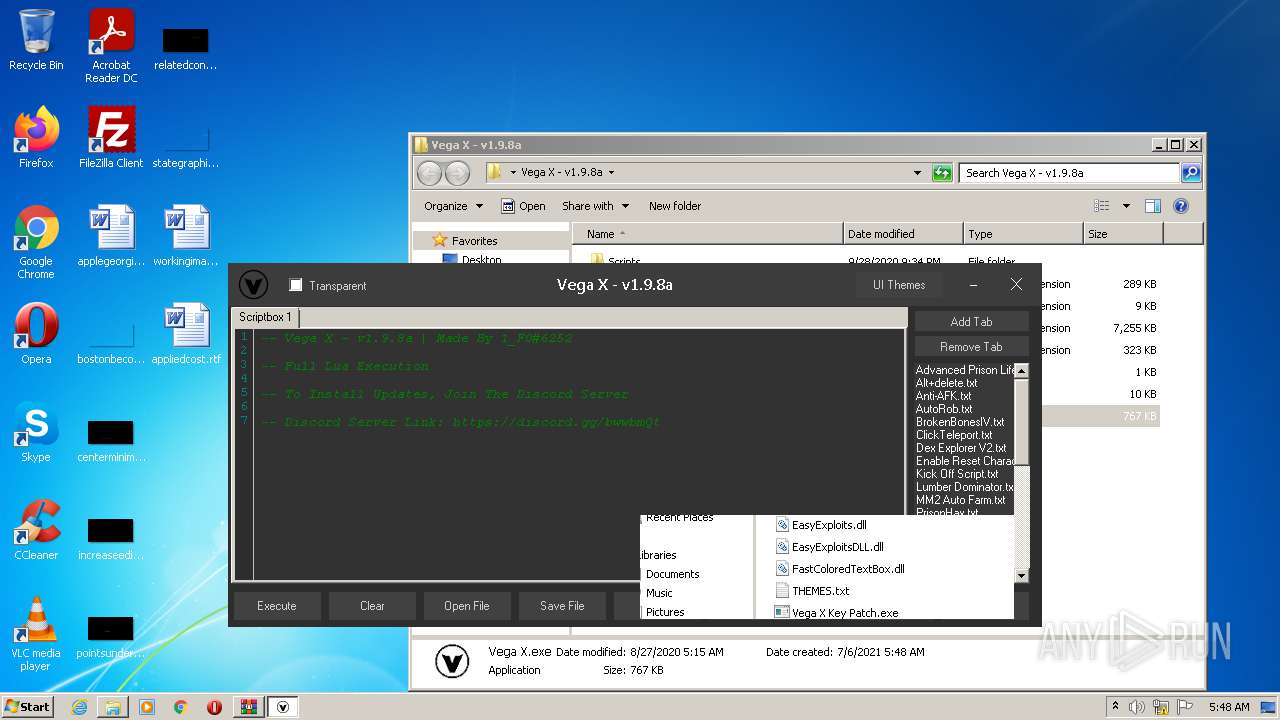Open the UI Themes menu
Image resolution: width=1280 pixels, height=720 pixels.
click(899, 285)
